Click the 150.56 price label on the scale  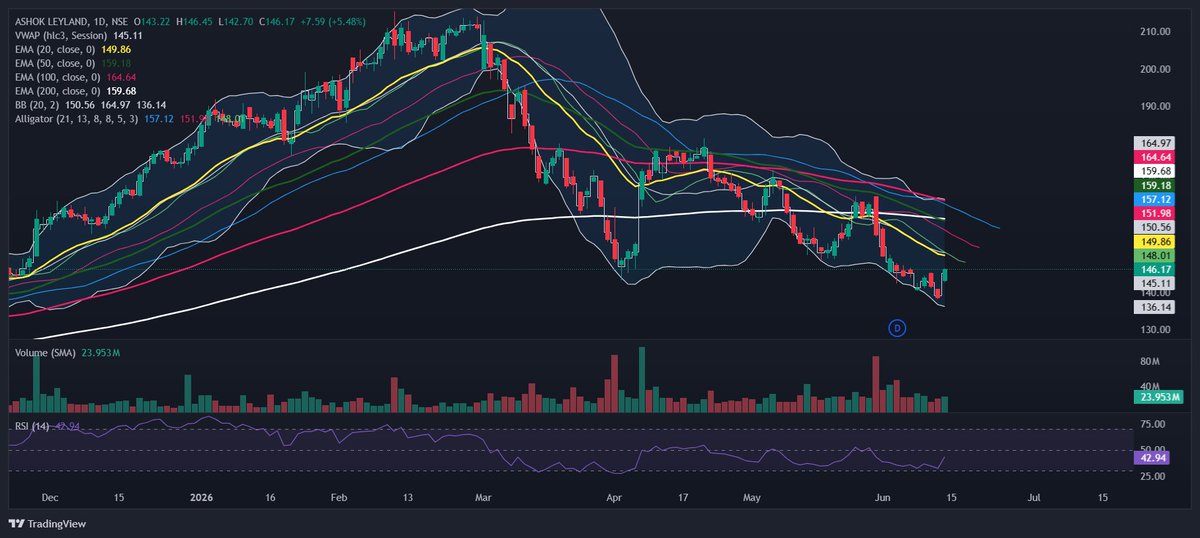pyautogui.click(x=1156, y=227)
